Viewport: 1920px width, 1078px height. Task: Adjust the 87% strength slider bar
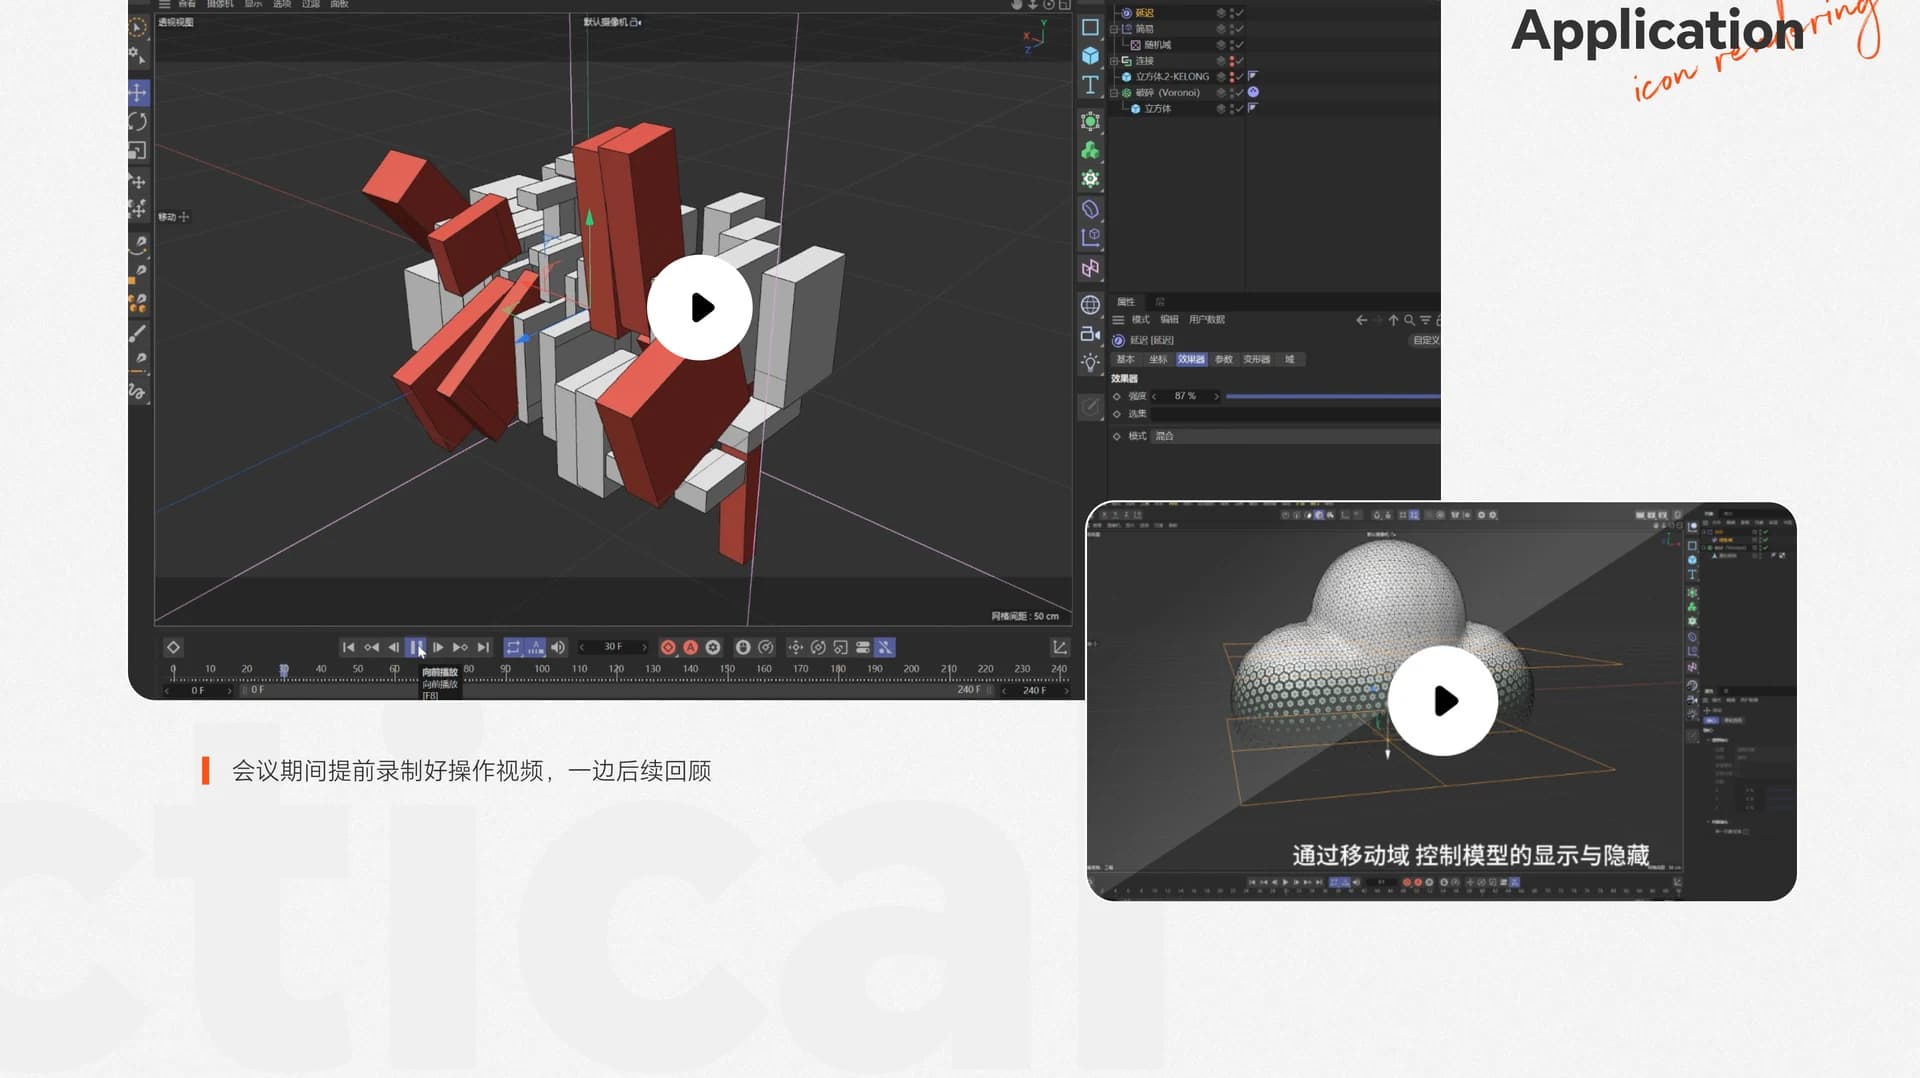tap(1333, 397)
